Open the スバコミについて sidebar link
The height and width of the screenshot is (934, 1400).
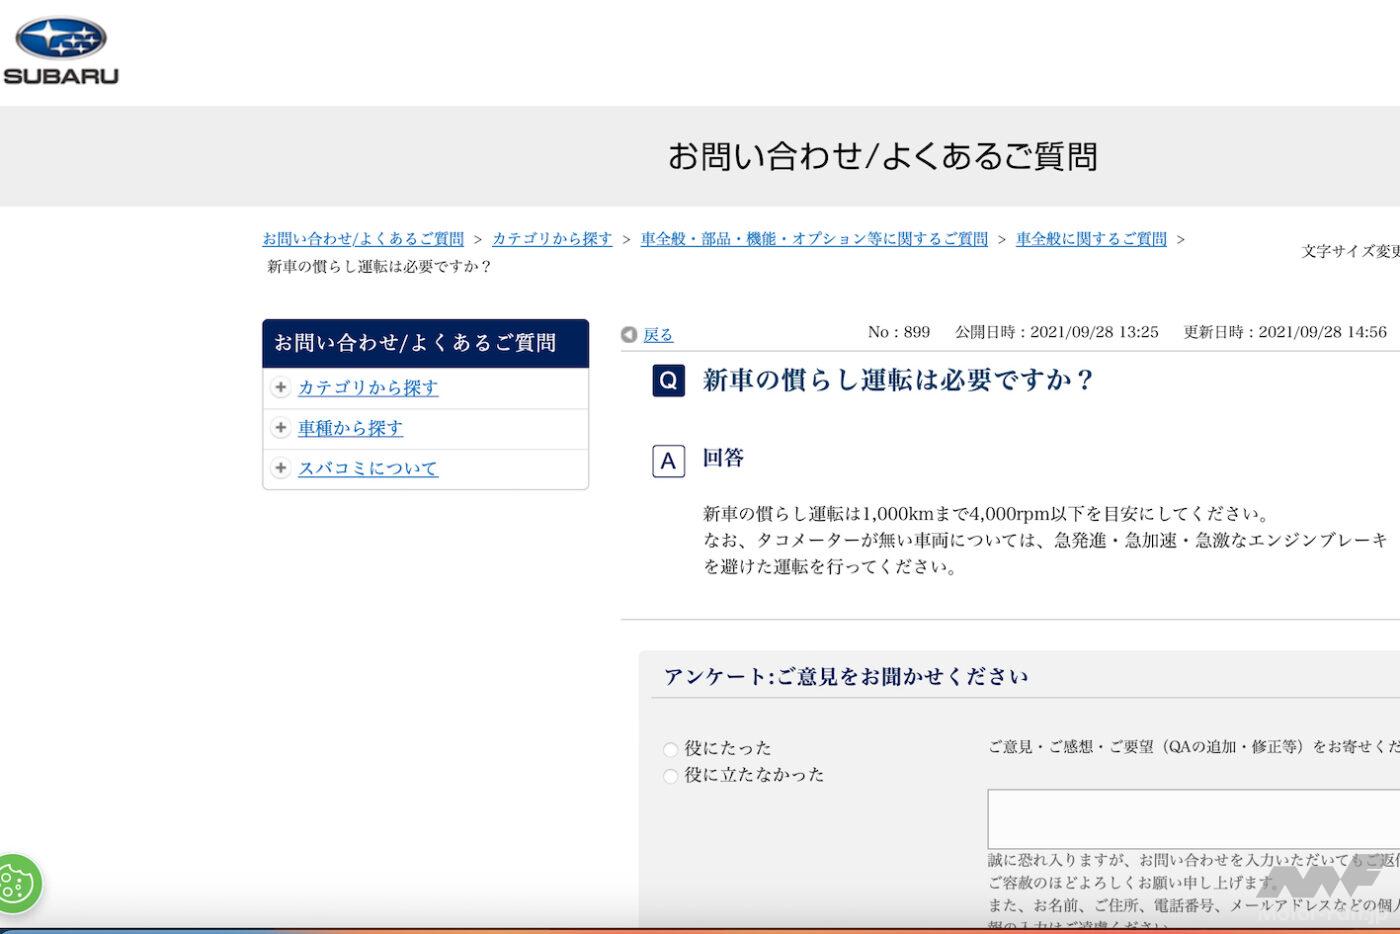click(x=368, y=468)
